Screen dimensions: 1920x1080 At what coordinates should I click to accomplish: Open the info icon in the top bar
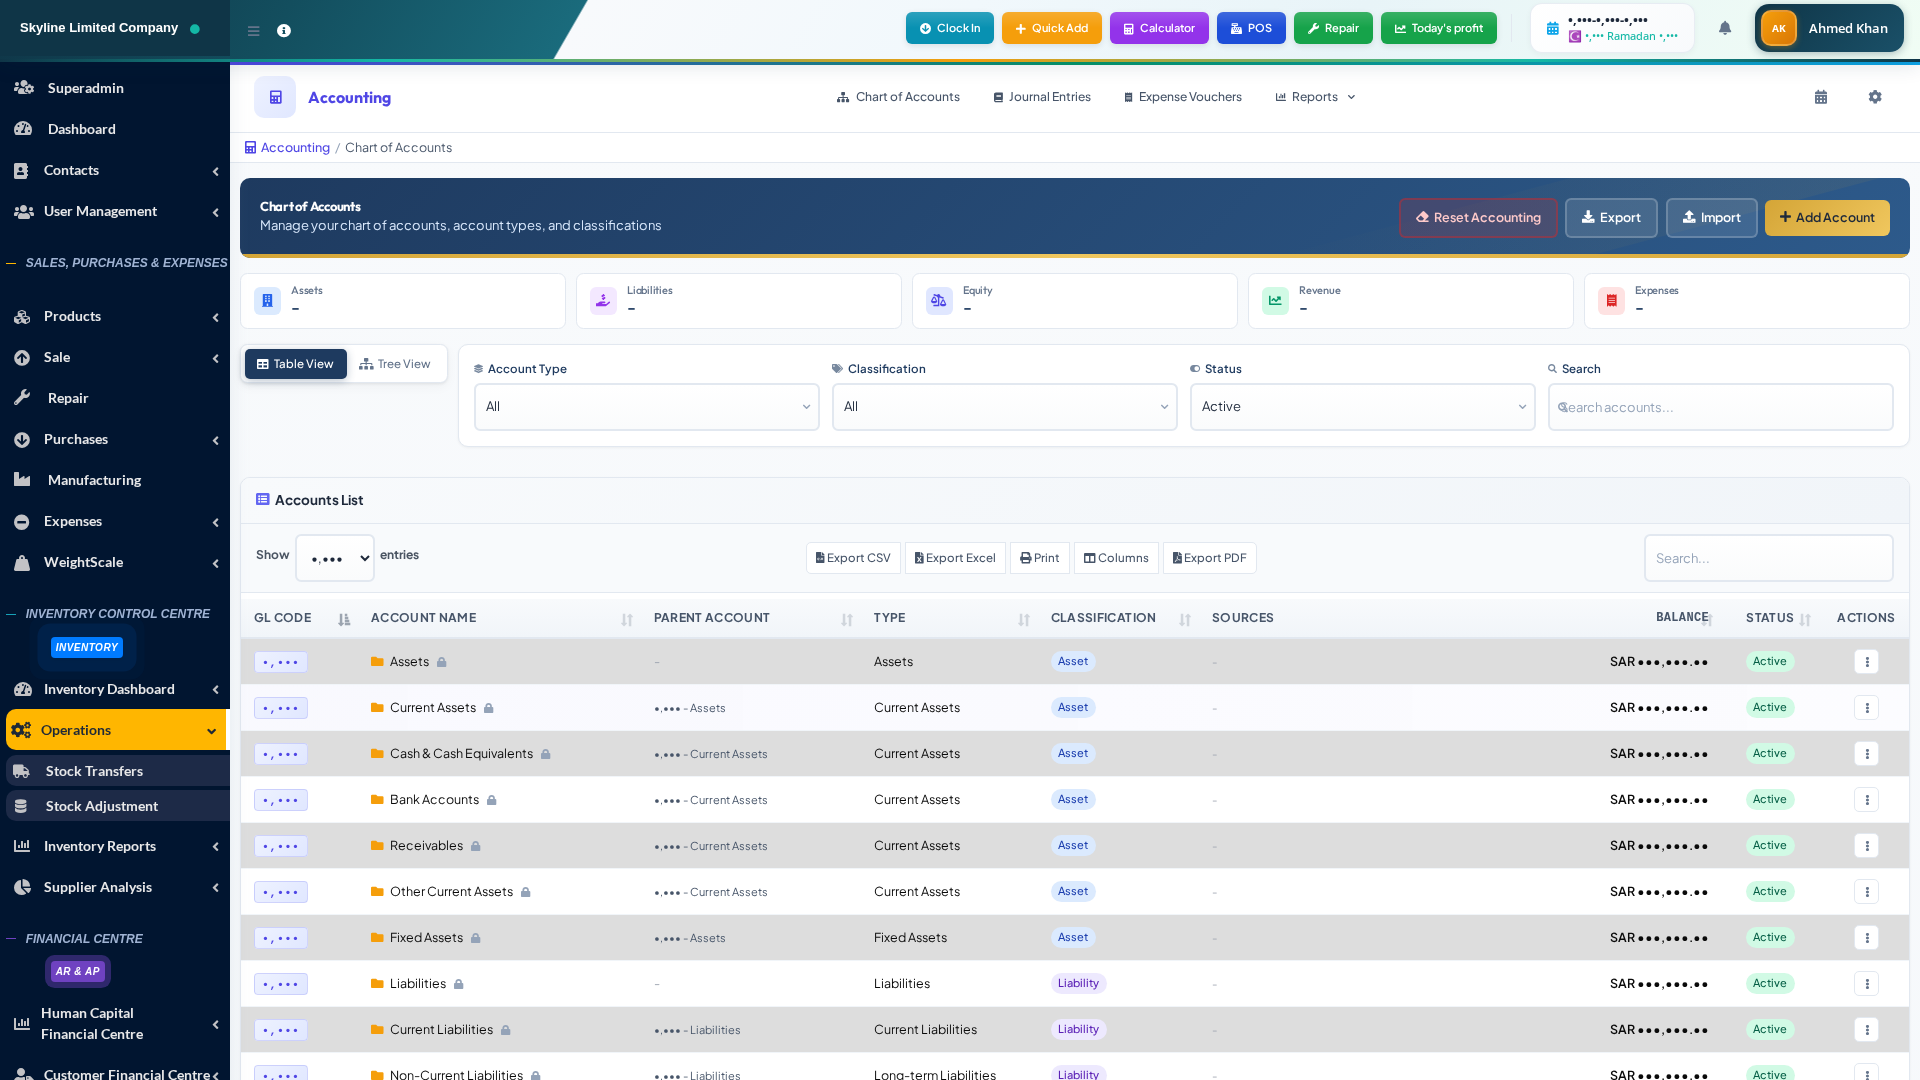tap(284, 30)
